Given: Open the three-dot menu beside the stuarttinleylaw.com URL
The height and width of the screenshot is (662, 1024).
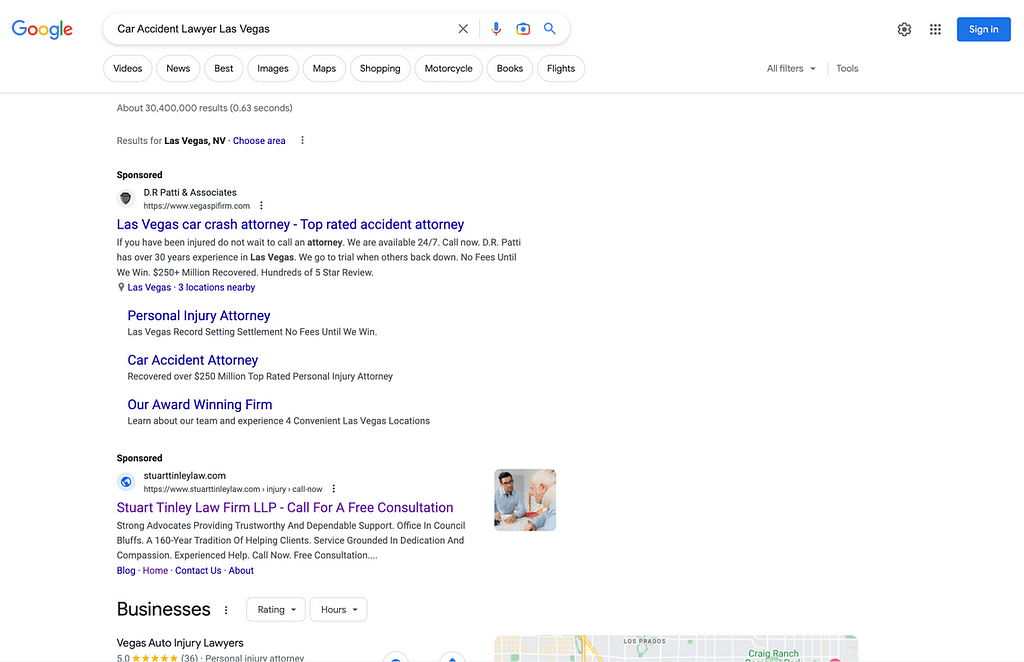Looking at the screenshot, I should [x=334, y=489].
